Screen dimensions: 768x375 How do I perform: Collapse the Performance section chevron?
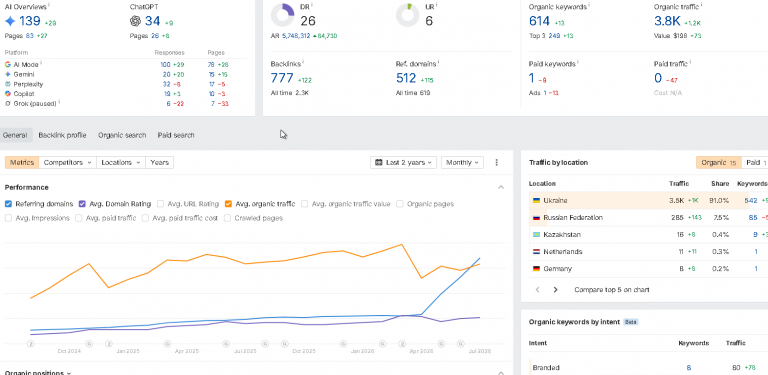pos(501,188)
